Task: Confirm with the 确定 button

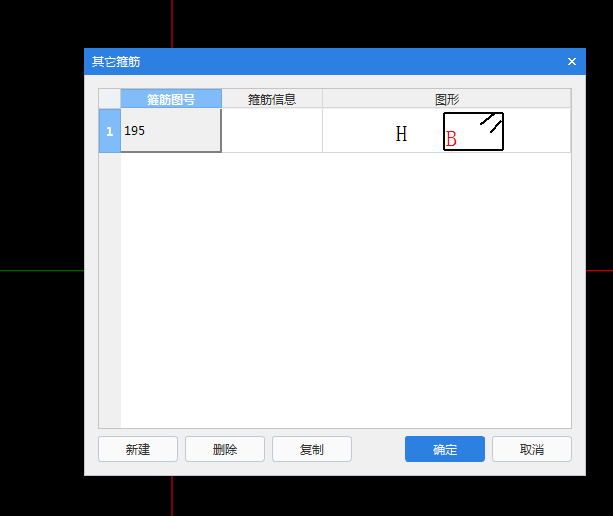Action: (445, 449)
